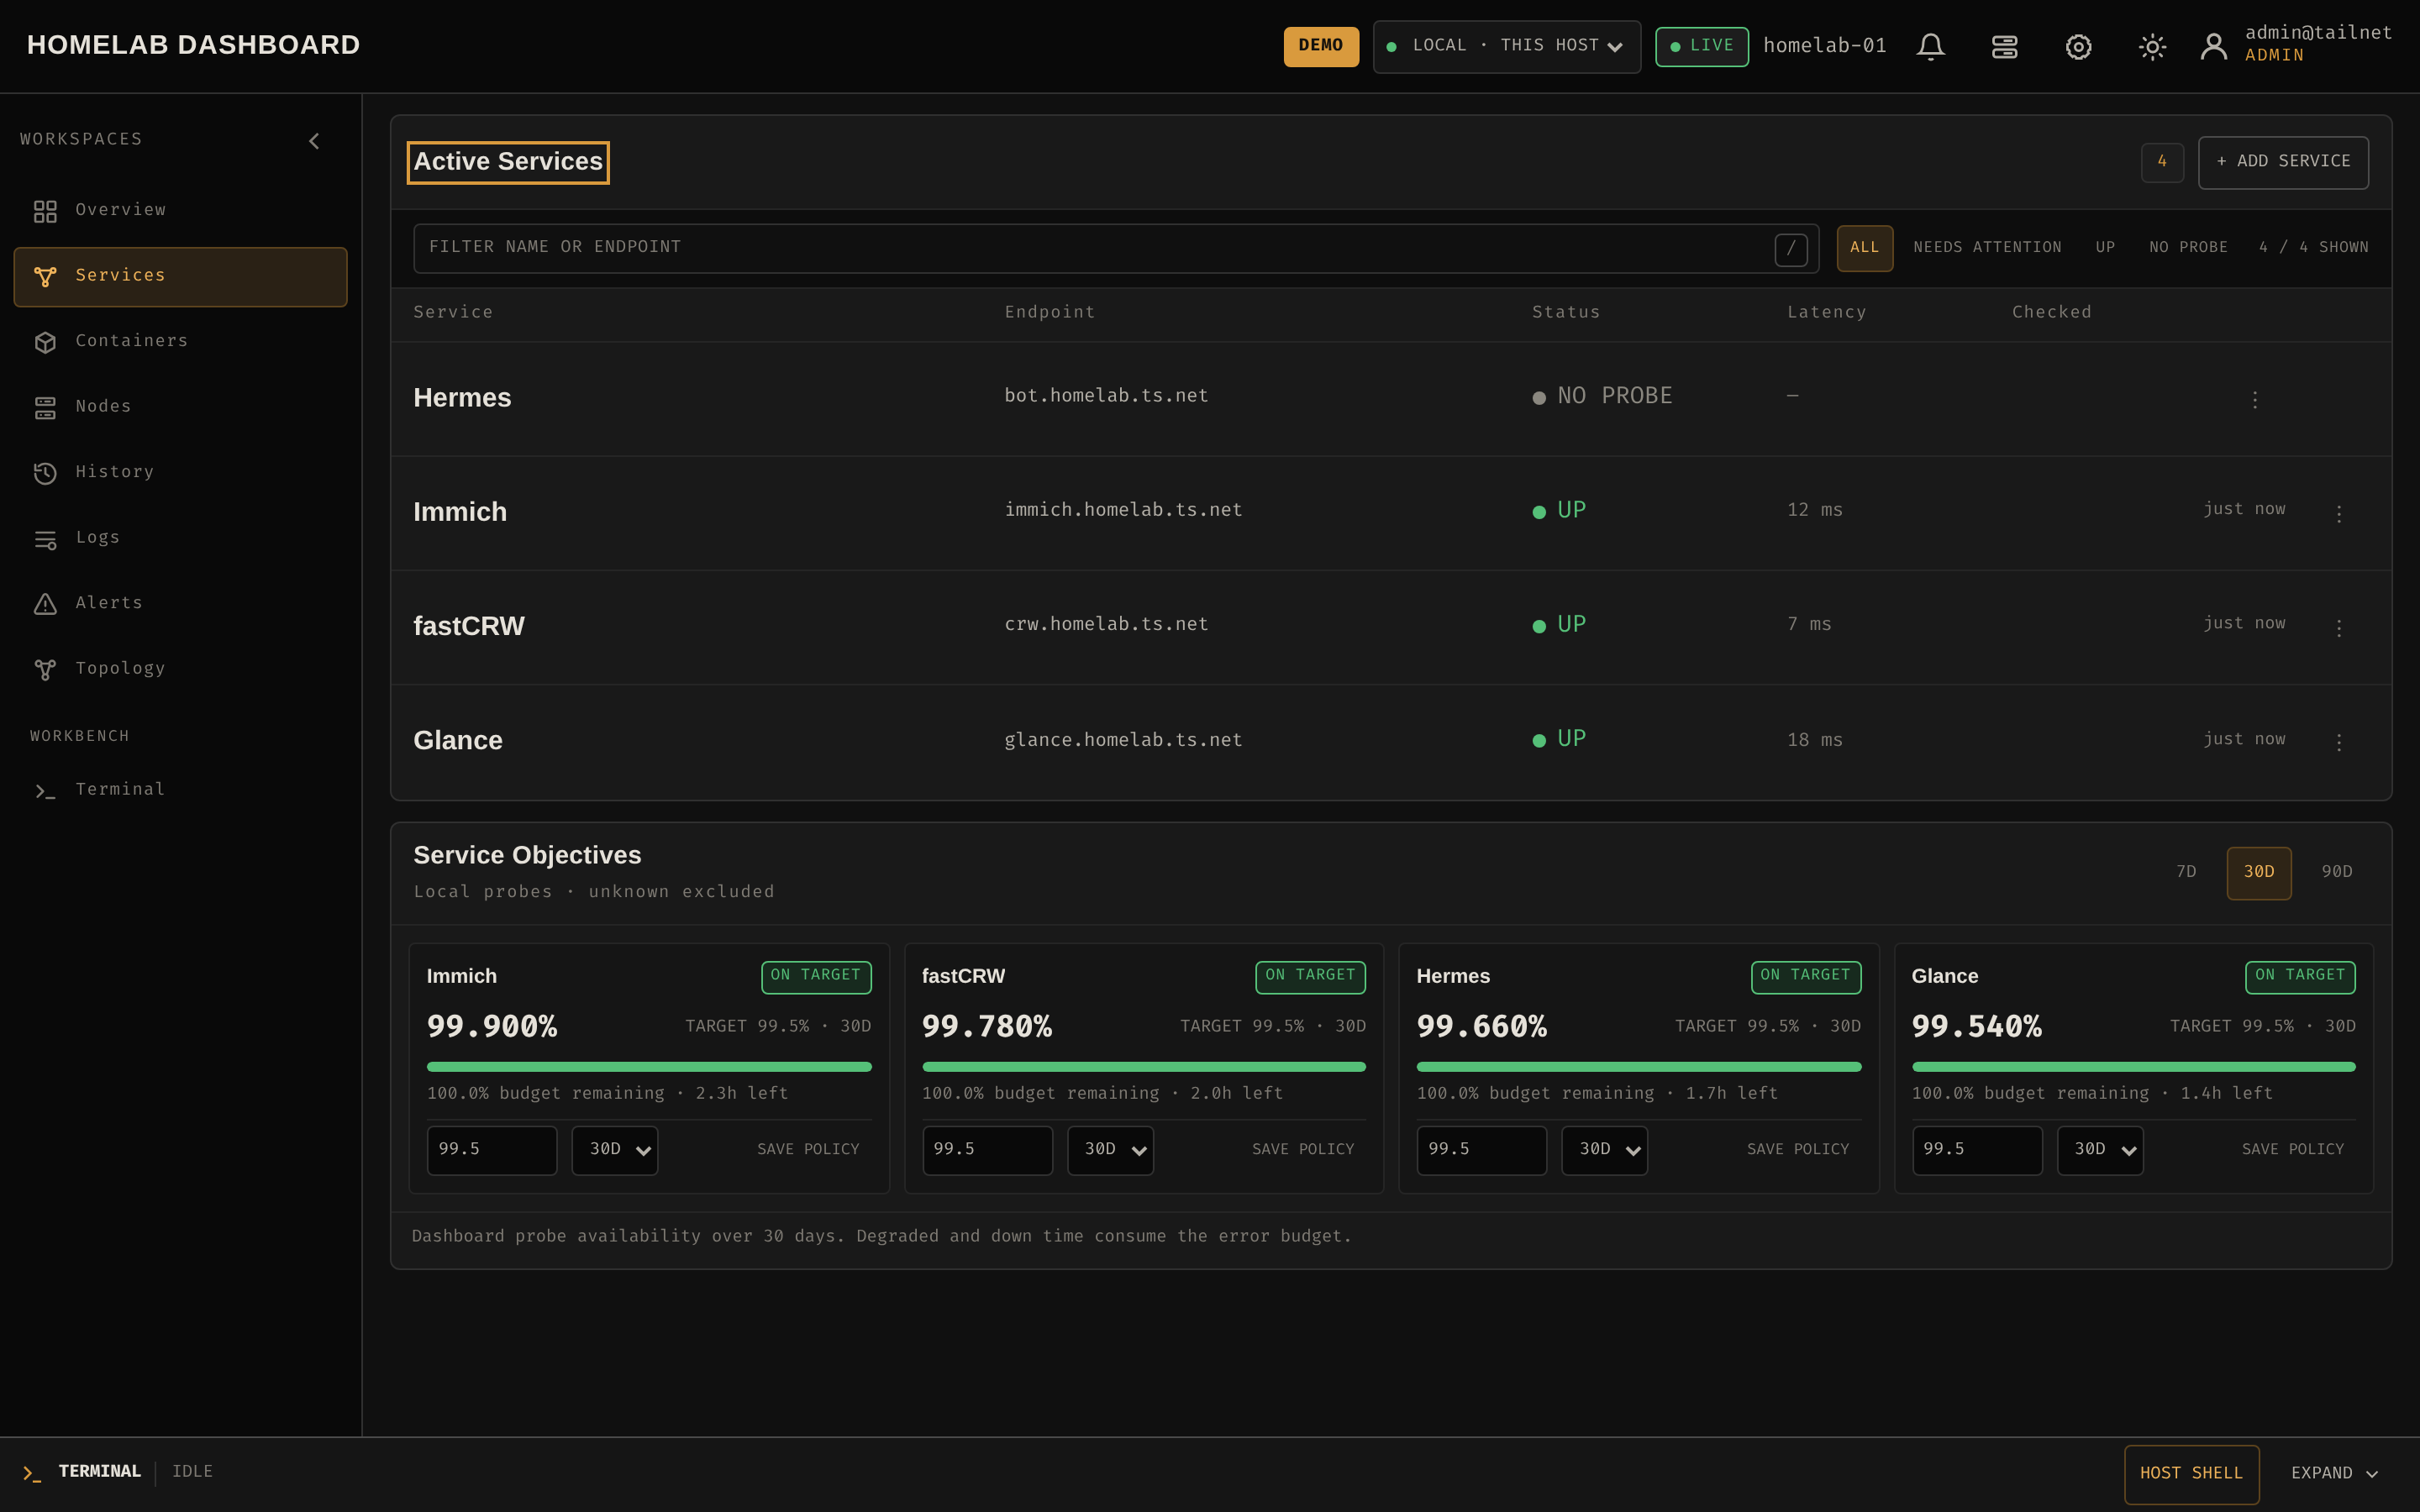
Task: Go to History workspace
Action: pyautogui.click(x=180, y=473)
